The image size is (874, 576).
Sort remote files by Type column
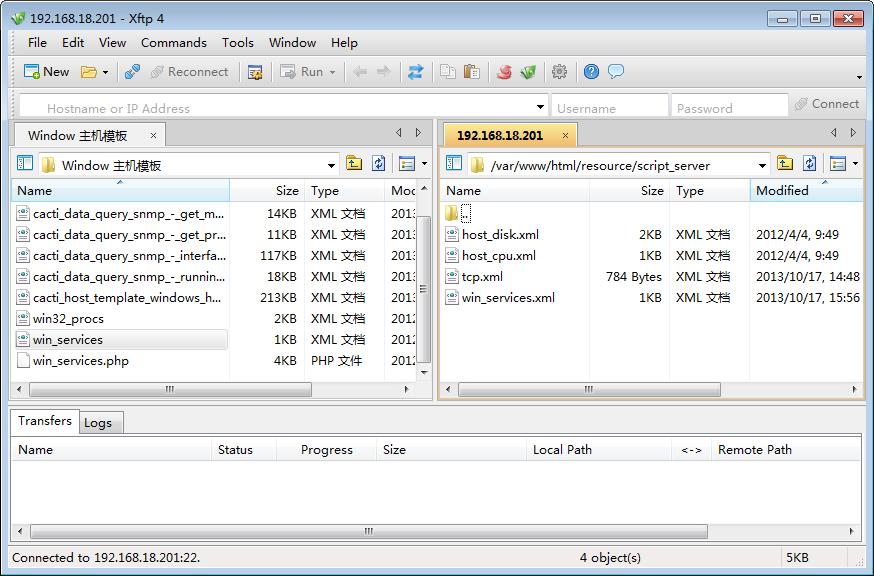coord(709,191)
